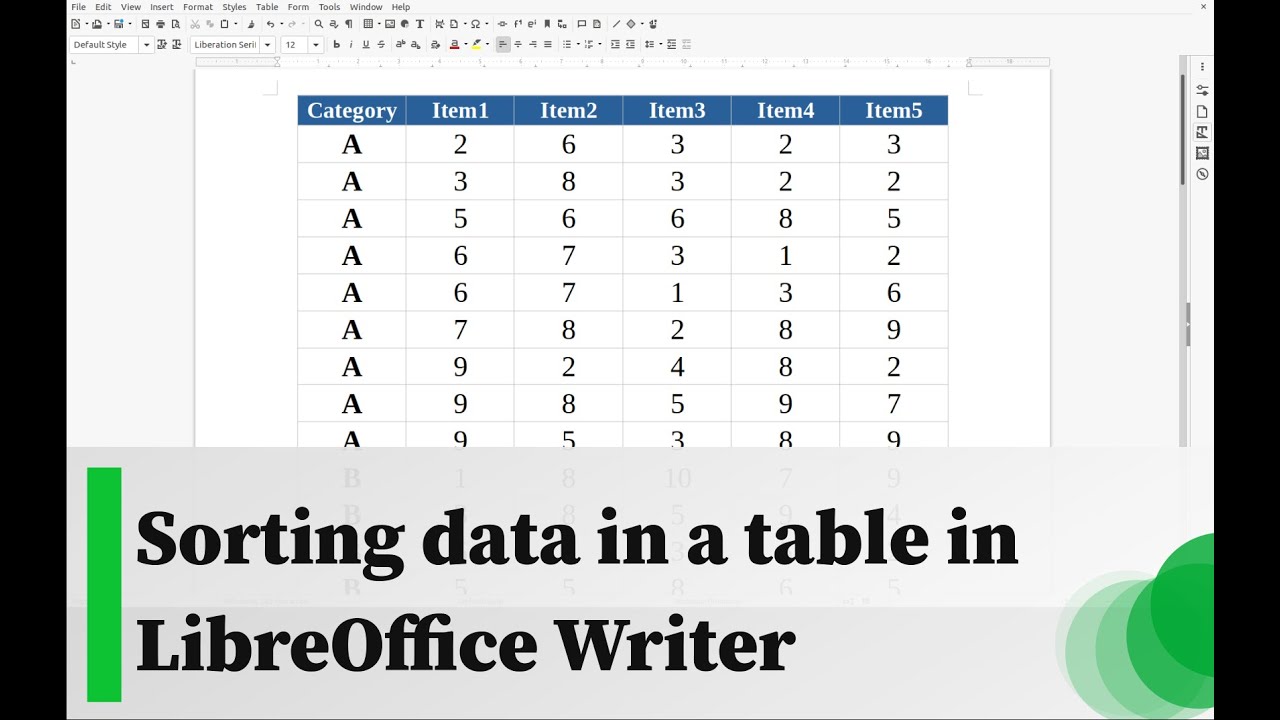The height and width of the screenshot is (720, 1280).
Task: Toggle strikethrough formatting
Action: pyautogui.click(x=381, y=44)
